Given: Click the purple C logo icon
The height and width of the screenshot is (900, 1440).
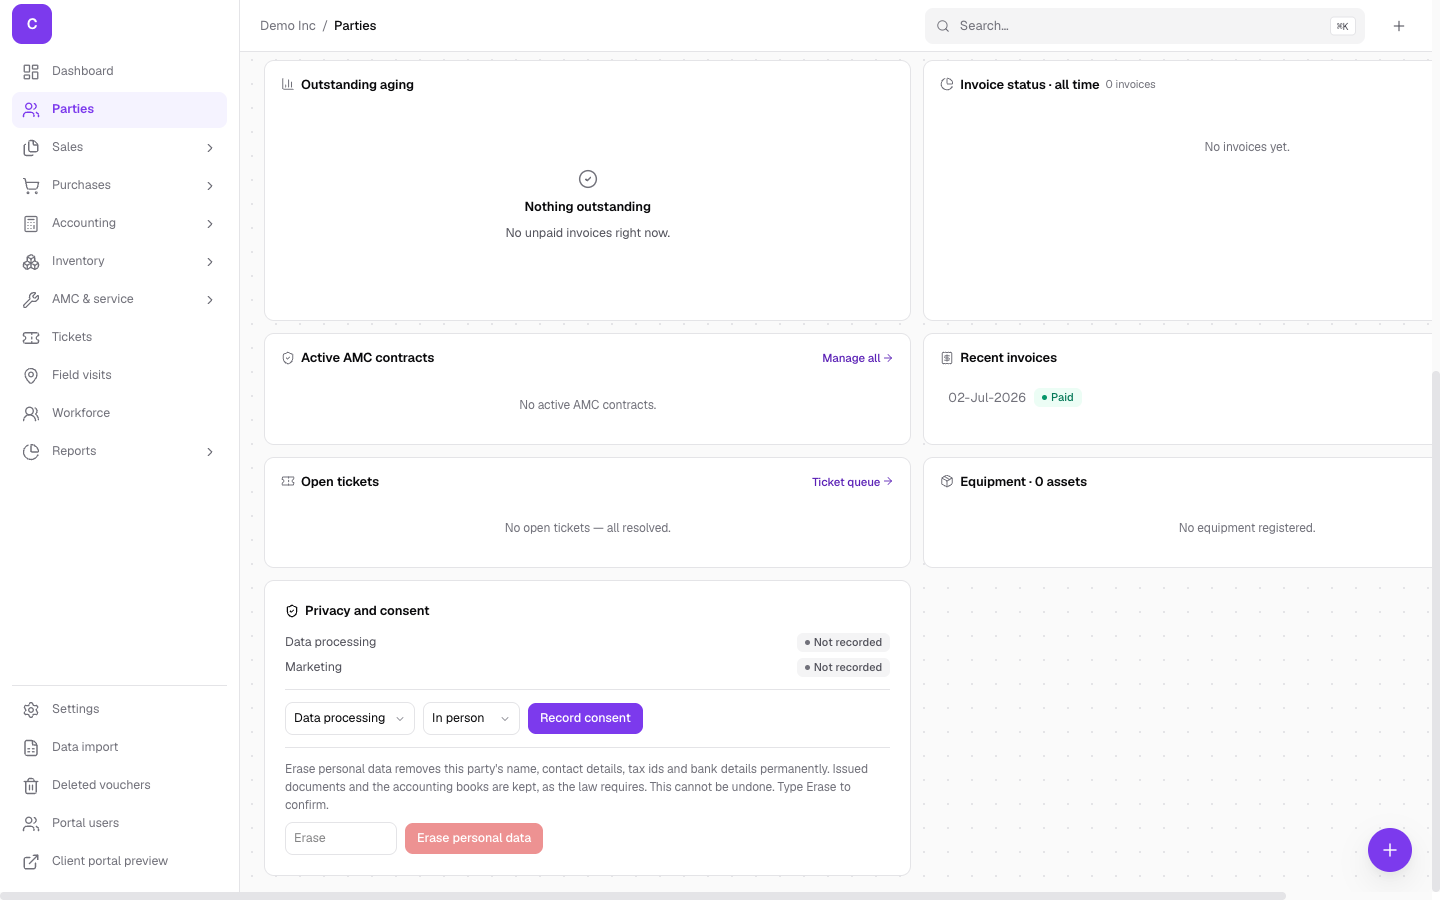Looking at the screenshot, I should (32, 24).
